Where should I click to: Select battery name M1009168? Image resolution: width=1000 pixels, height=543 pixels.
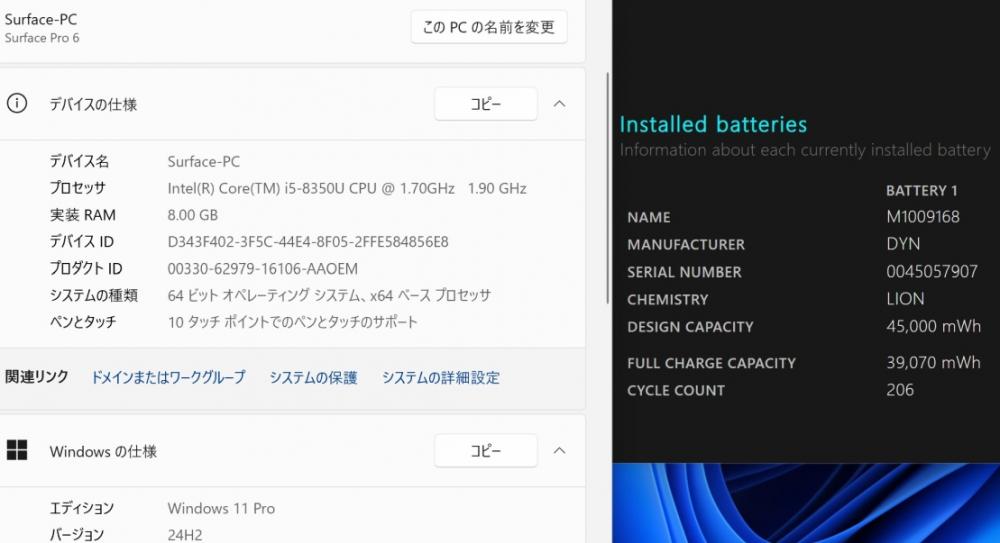(923, 217)
